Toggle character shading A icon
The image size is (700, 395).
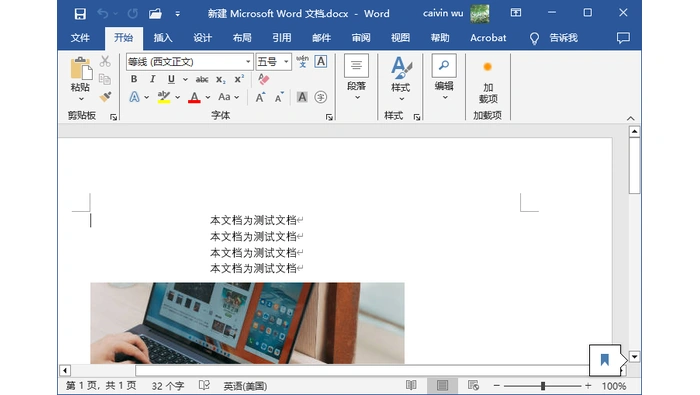(302, 97)
